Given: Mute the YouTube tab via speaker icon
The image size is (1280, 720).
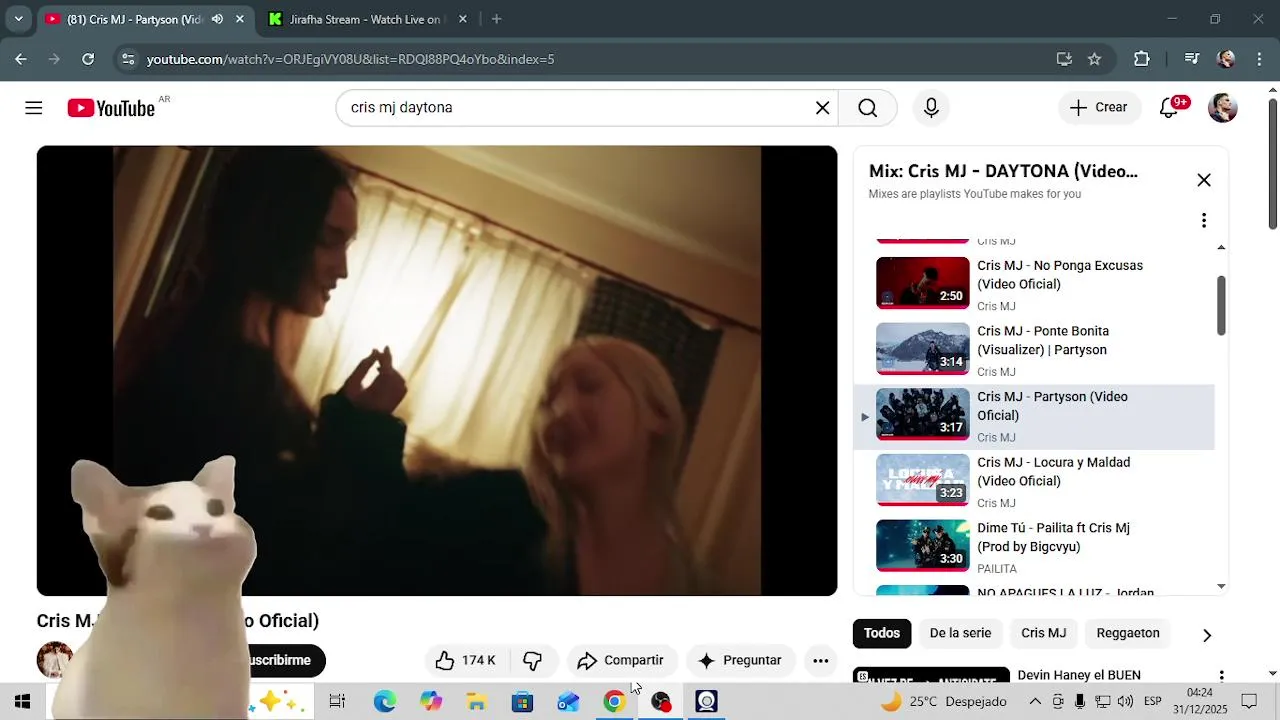Looking at the screenshot, I should click(217, 19).
